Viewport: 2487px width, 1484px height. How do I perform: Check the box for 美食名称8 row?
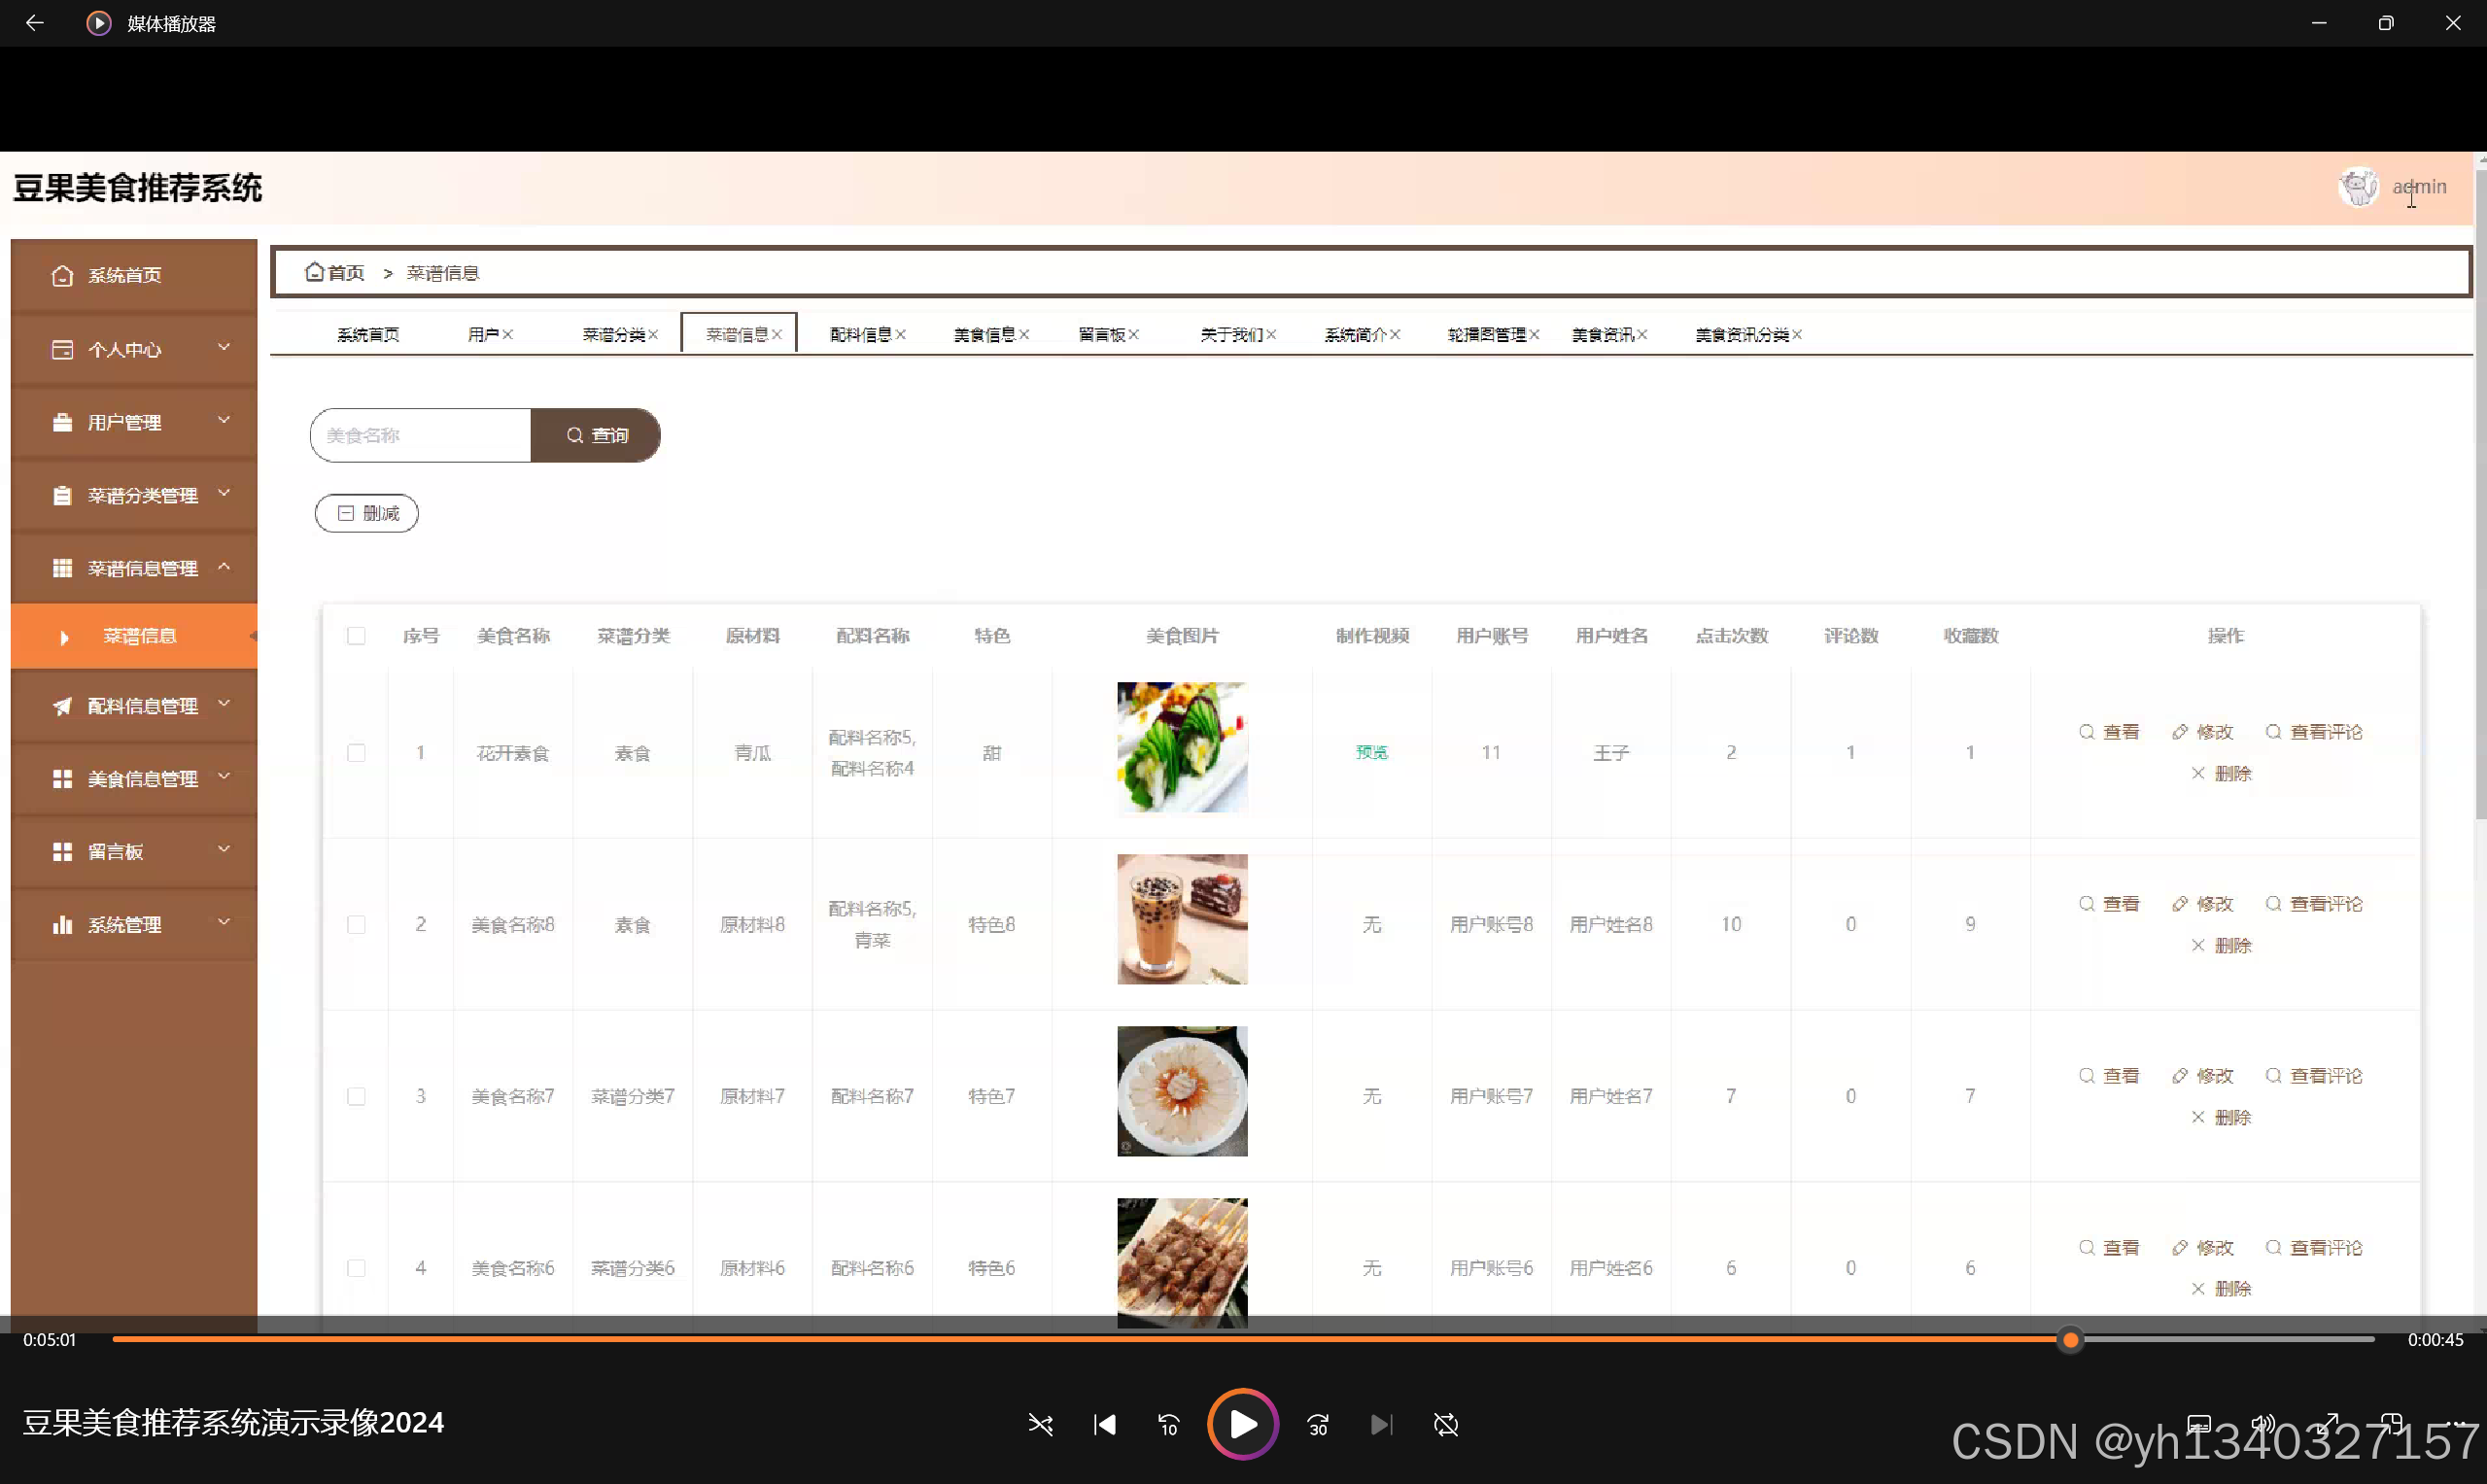tap(356, 924)
